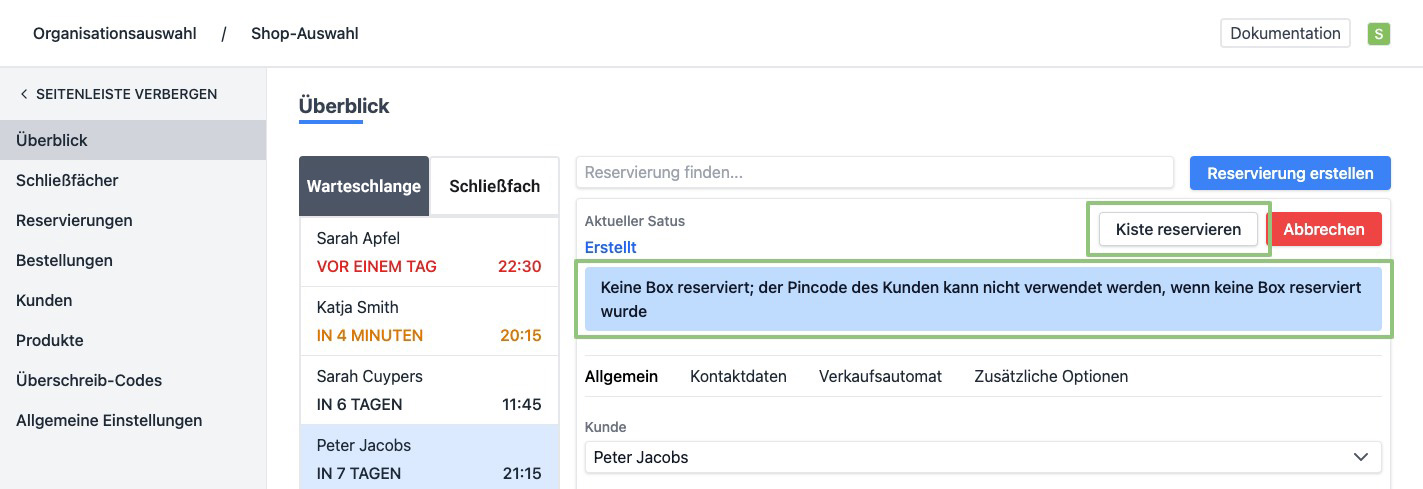Navigate to Überschreib-Codes in sidebar
Image resolution: width=1423 pixels, height=489 pixels.
click(89, 380)
